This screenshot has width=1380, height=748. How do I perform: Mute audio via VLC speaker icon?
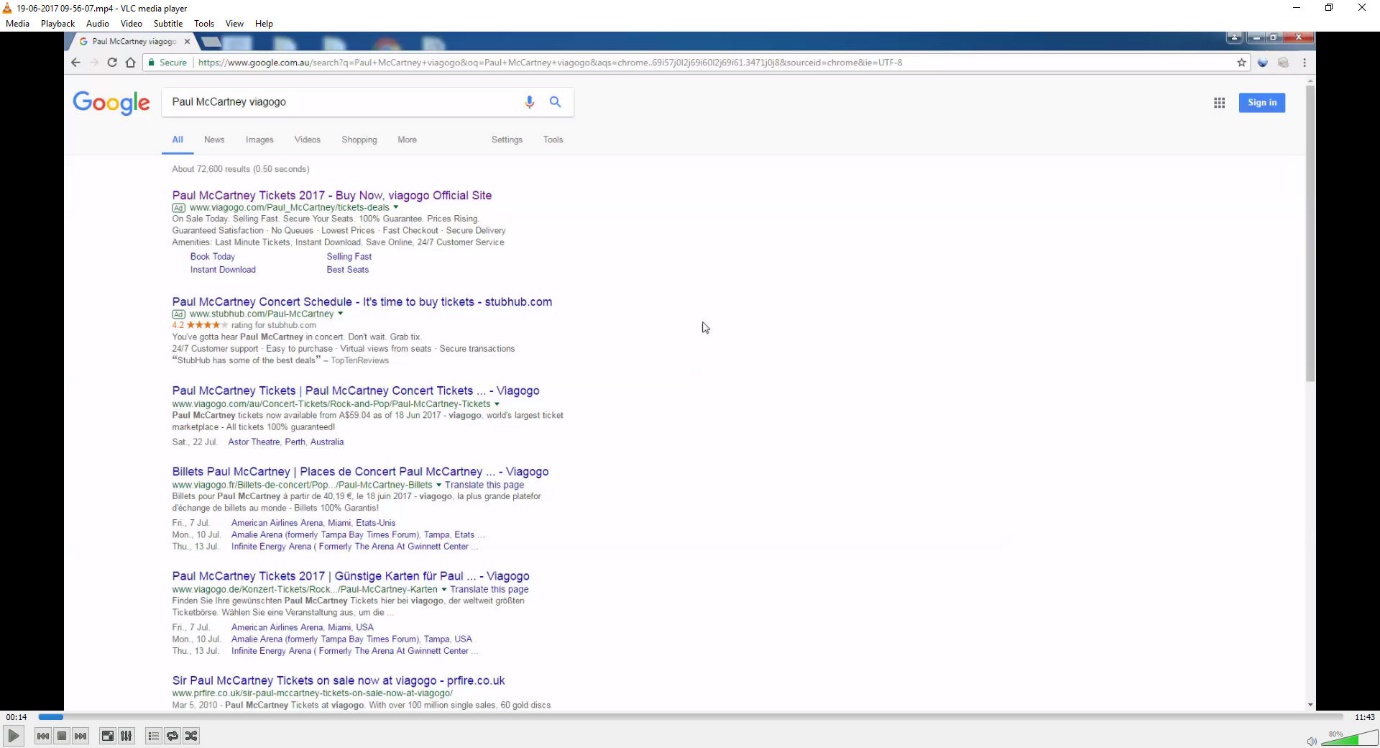tap(1311, 741)
